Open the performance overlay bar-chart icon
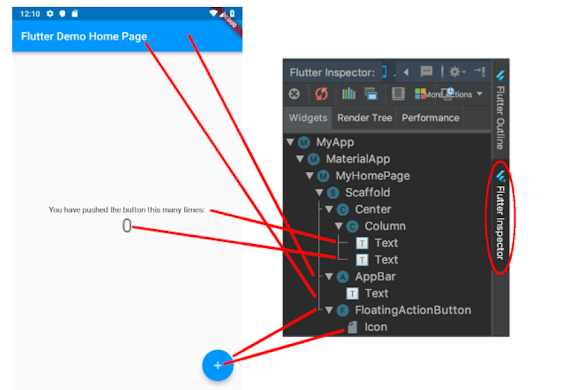Screen dimensions: 583x390 point(348,94)
